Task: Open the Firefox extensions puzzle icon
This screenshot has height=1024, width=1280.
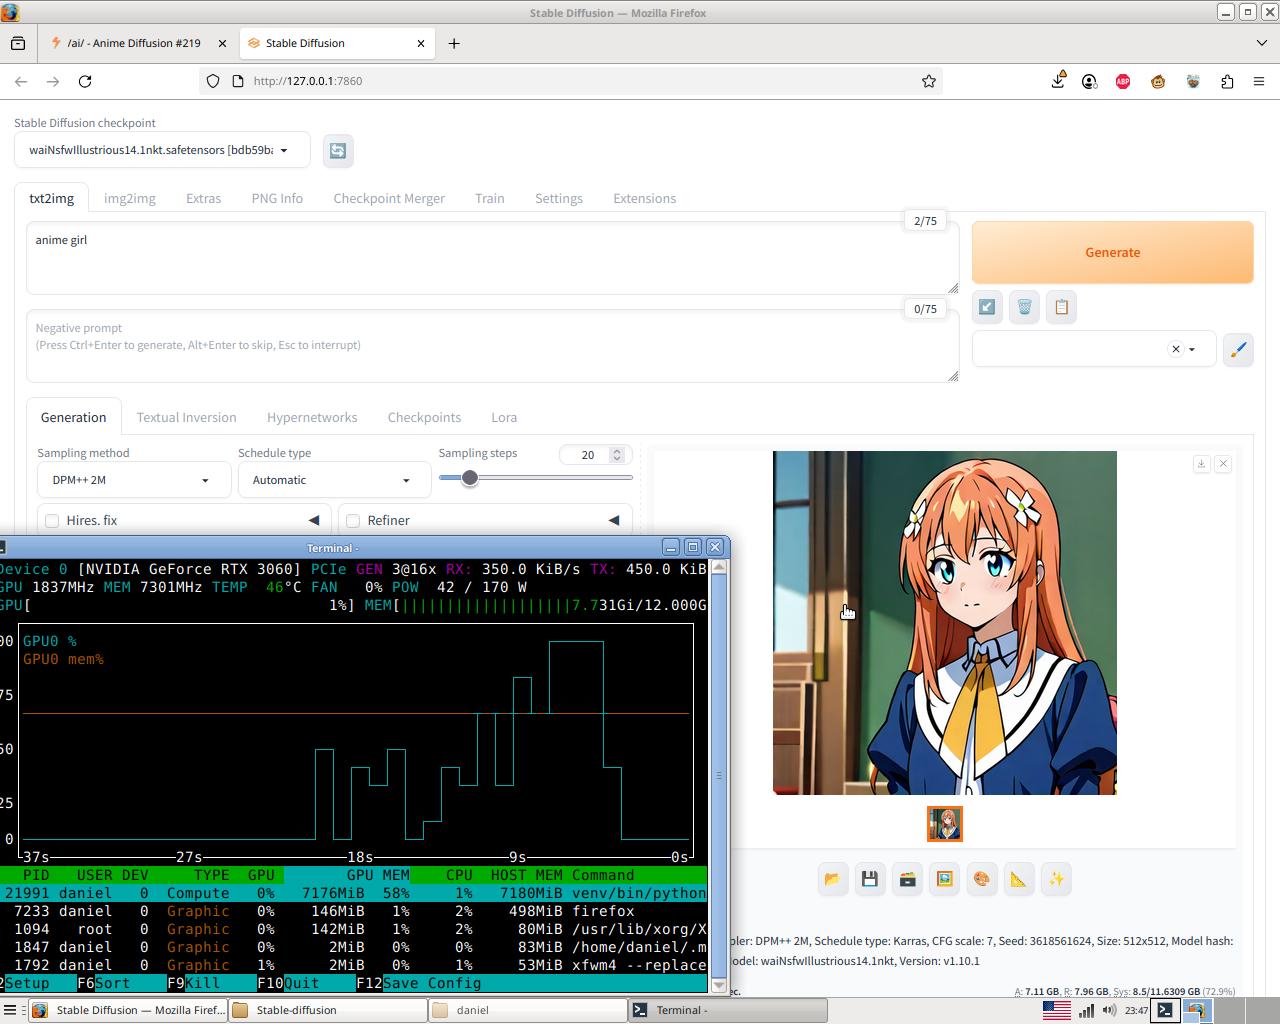Action: [1227, 81]
